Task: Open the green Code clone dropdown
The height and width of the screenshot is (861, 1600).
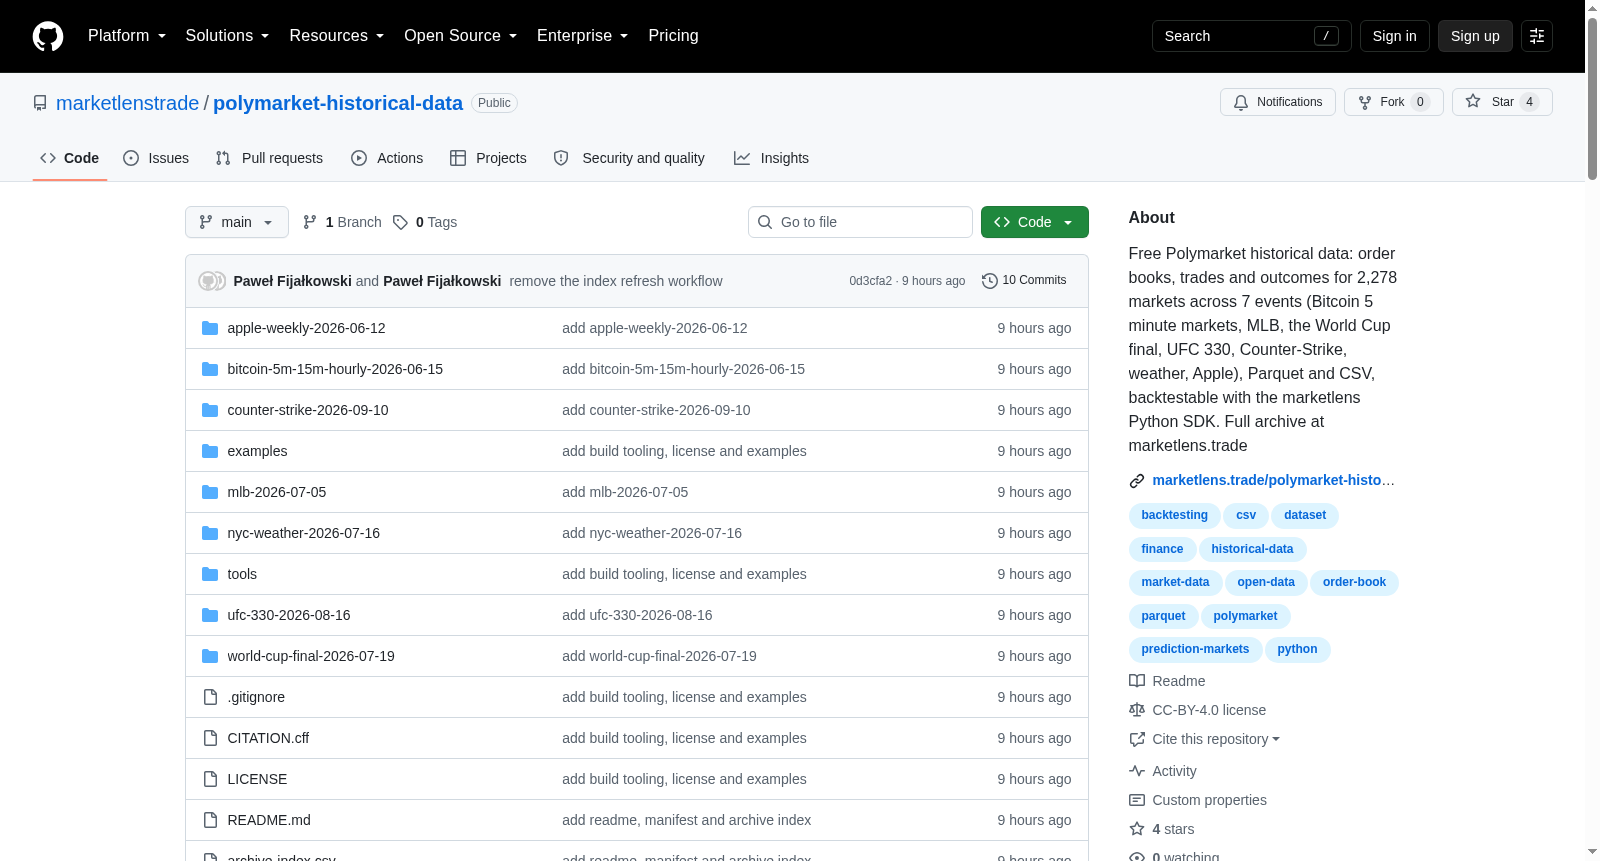Action: (x=1035, y=222)
